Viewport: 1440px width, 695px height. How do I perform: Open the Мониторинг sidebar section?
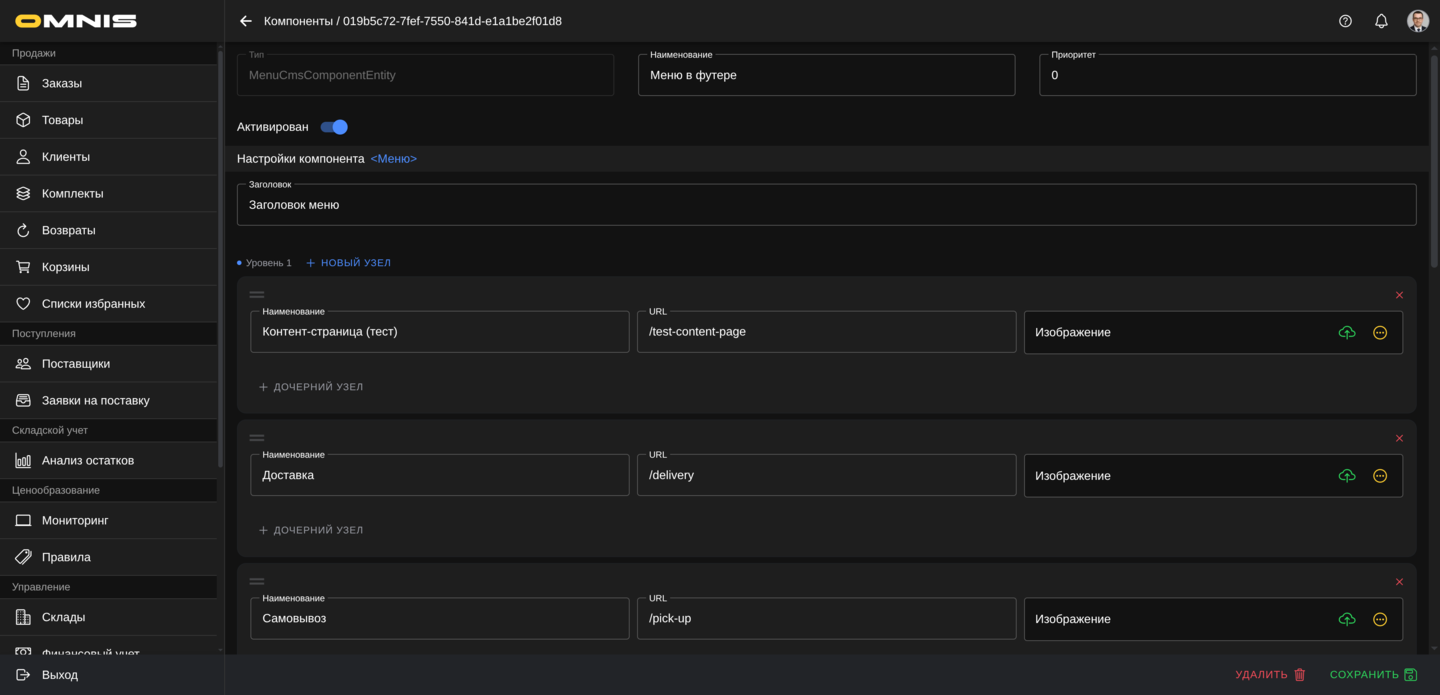pyautogui.click(x=75, y=521)
